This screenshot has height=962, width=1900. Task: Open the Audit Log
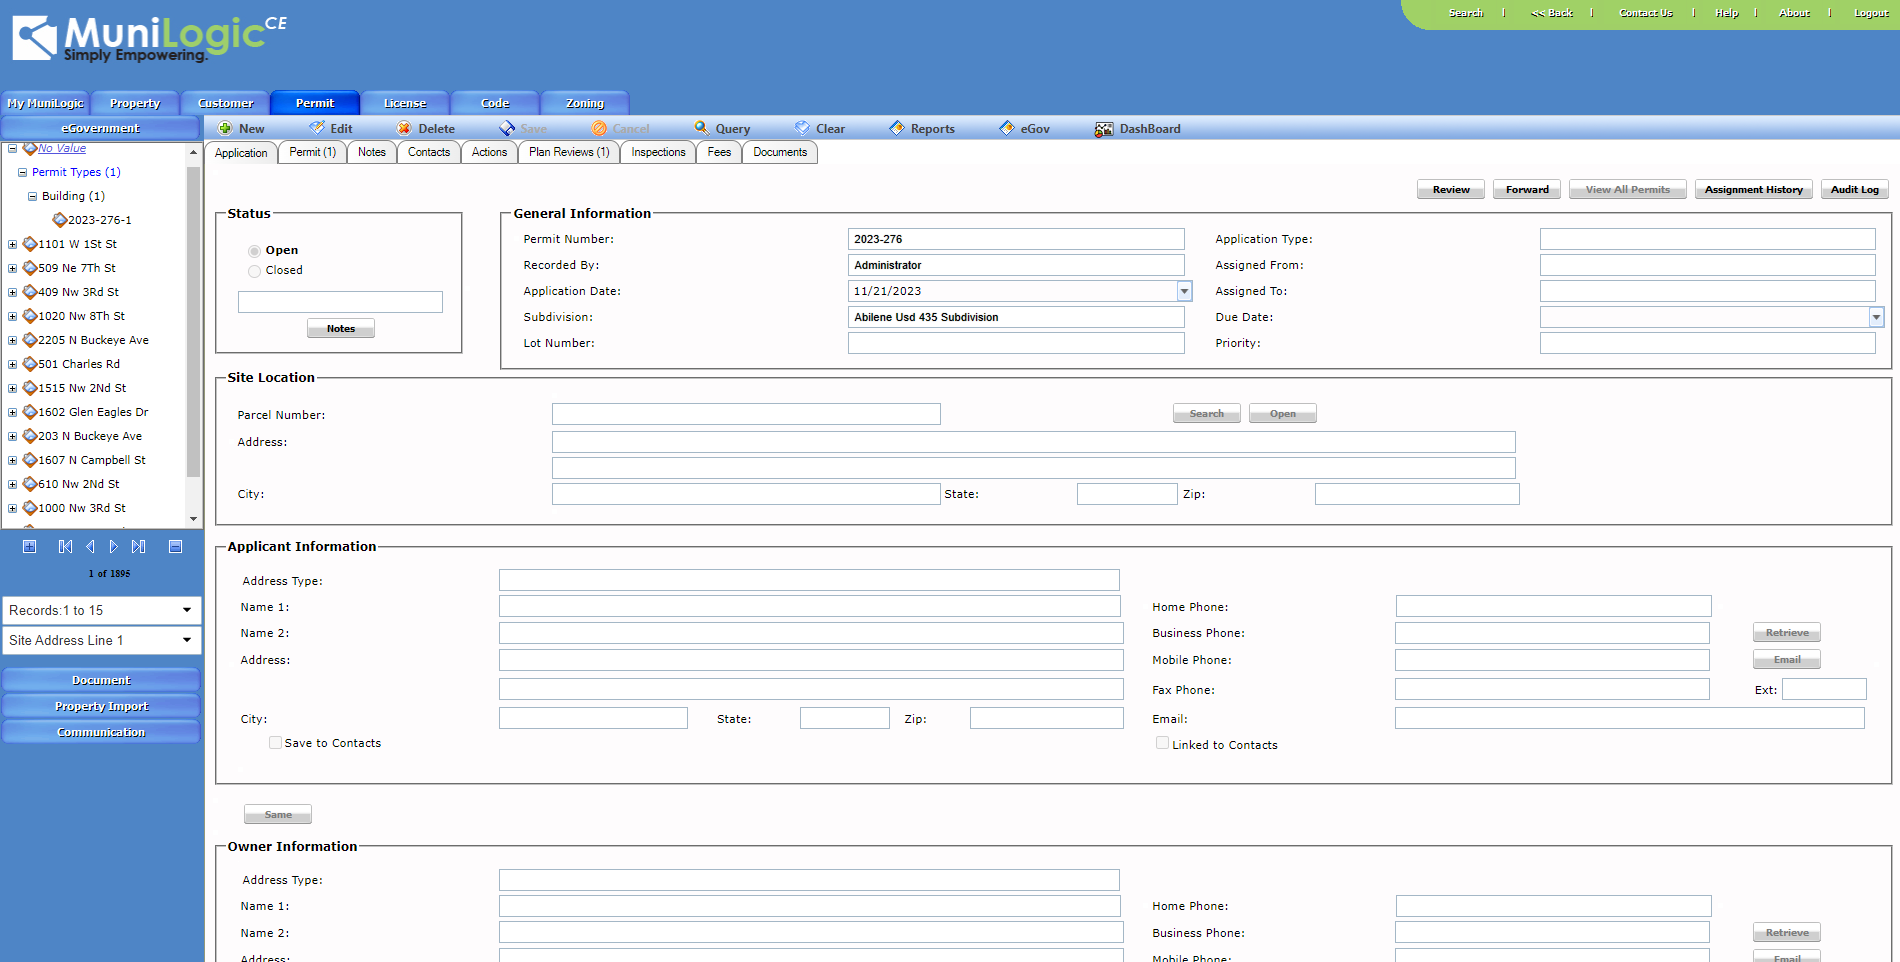(1853, 189)
